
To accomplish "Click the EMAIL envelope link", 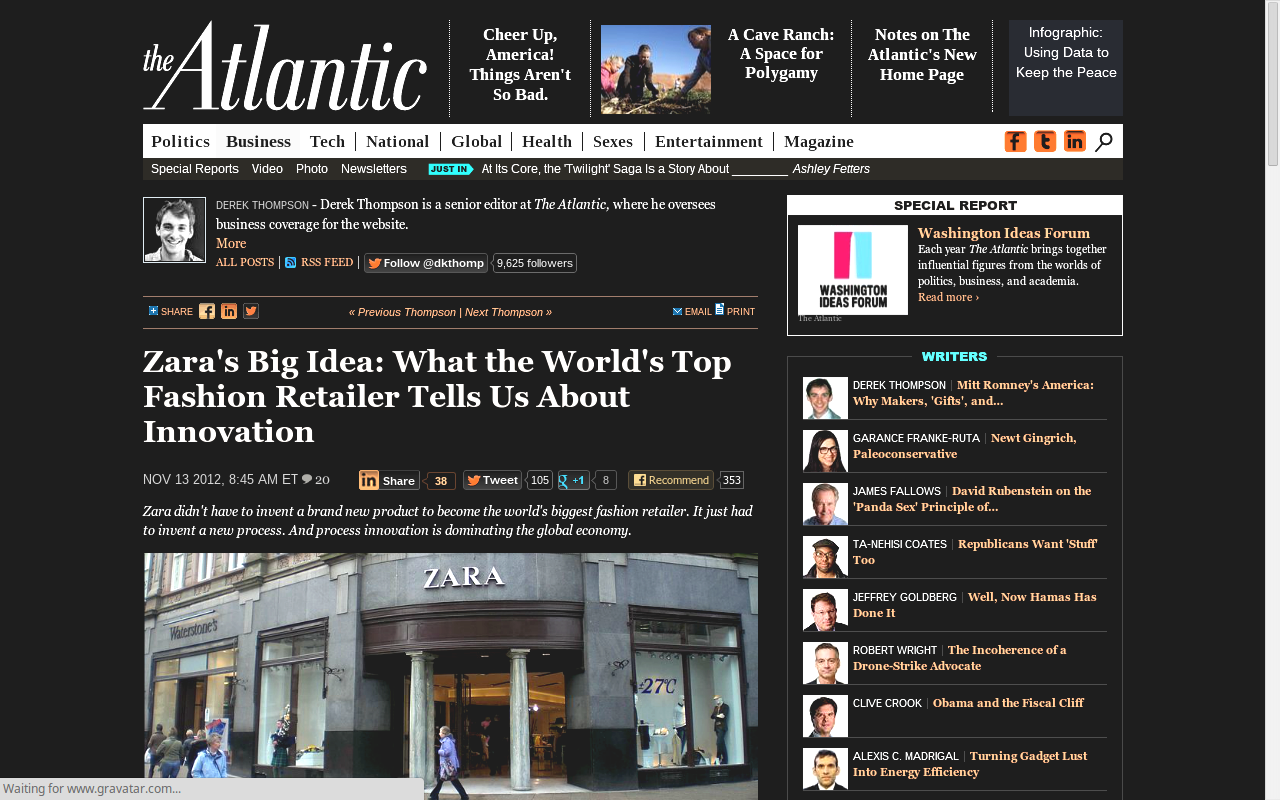I will coord(692,311).
